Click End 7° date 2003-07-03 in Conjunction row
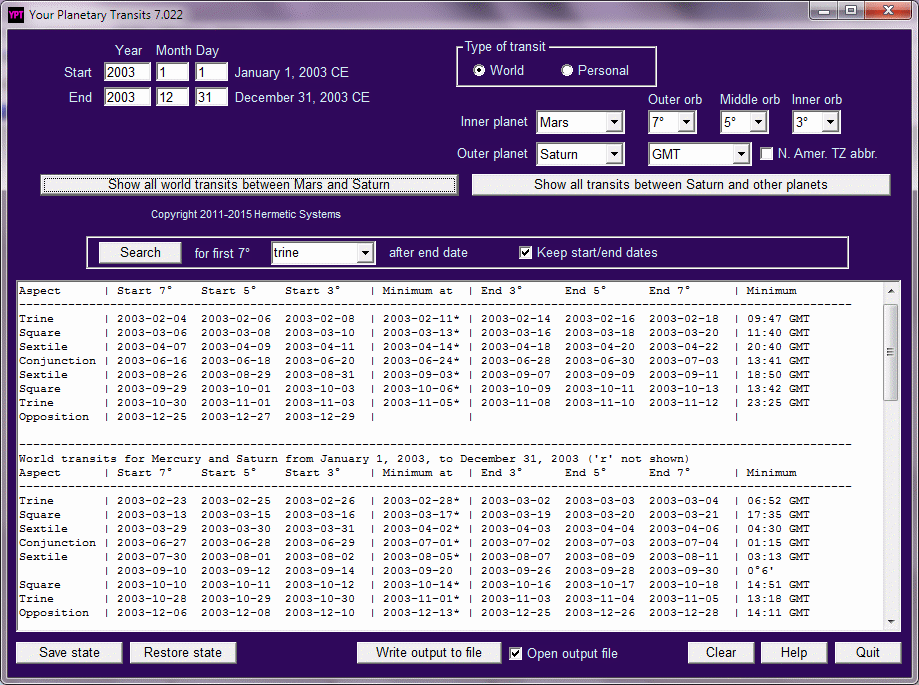The image size is (919, 685). [683, 361]
